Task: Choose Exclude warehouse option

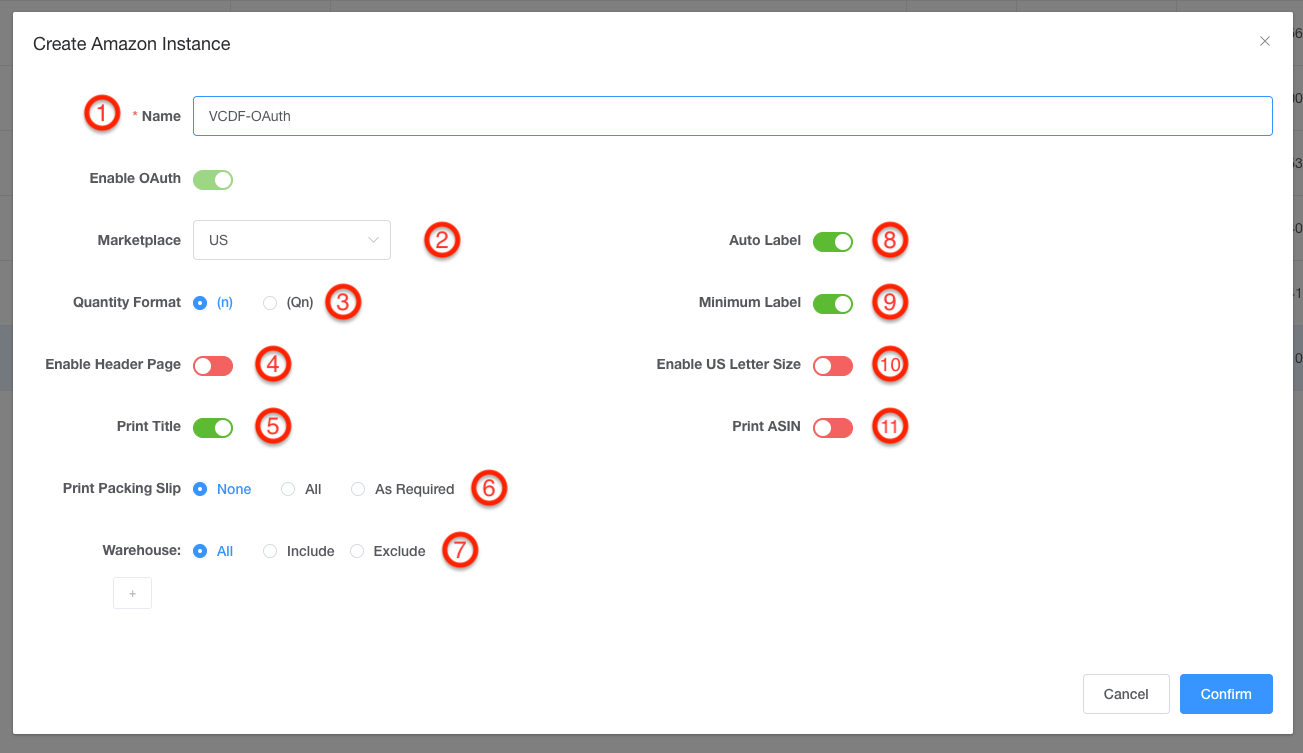Action: point(357,552)
